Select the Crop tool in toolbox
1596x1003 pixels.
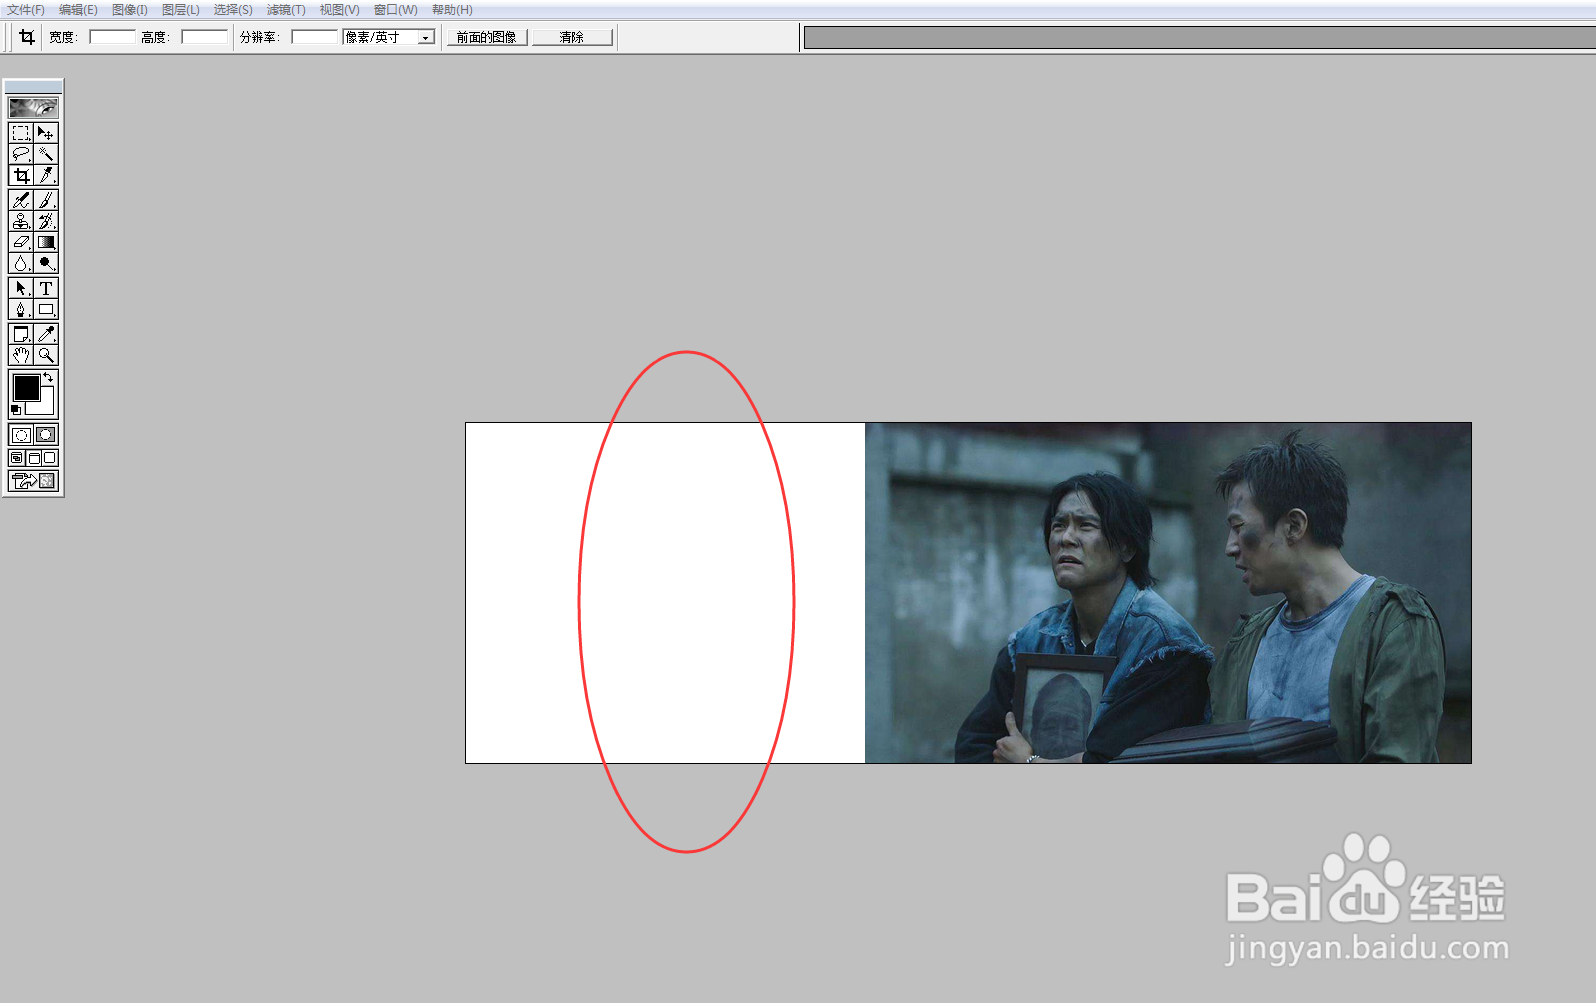point(21,175)
